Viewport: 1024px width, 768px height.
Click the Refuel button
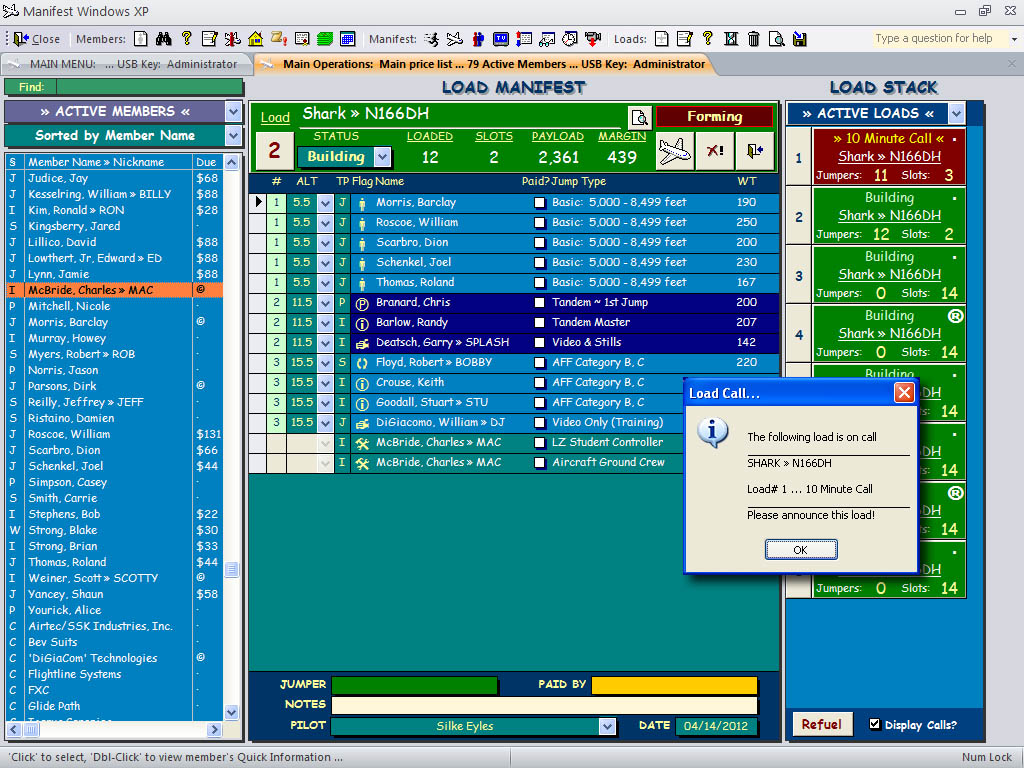click(x=822, y=724)
